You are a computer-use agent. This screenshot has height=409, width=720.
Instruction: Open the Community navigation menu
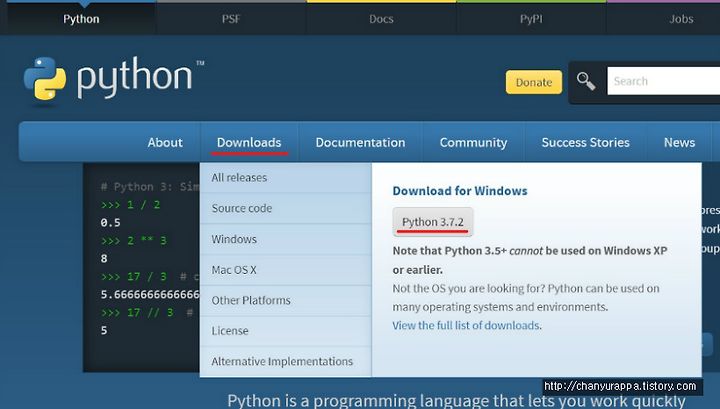coord(473,142)
